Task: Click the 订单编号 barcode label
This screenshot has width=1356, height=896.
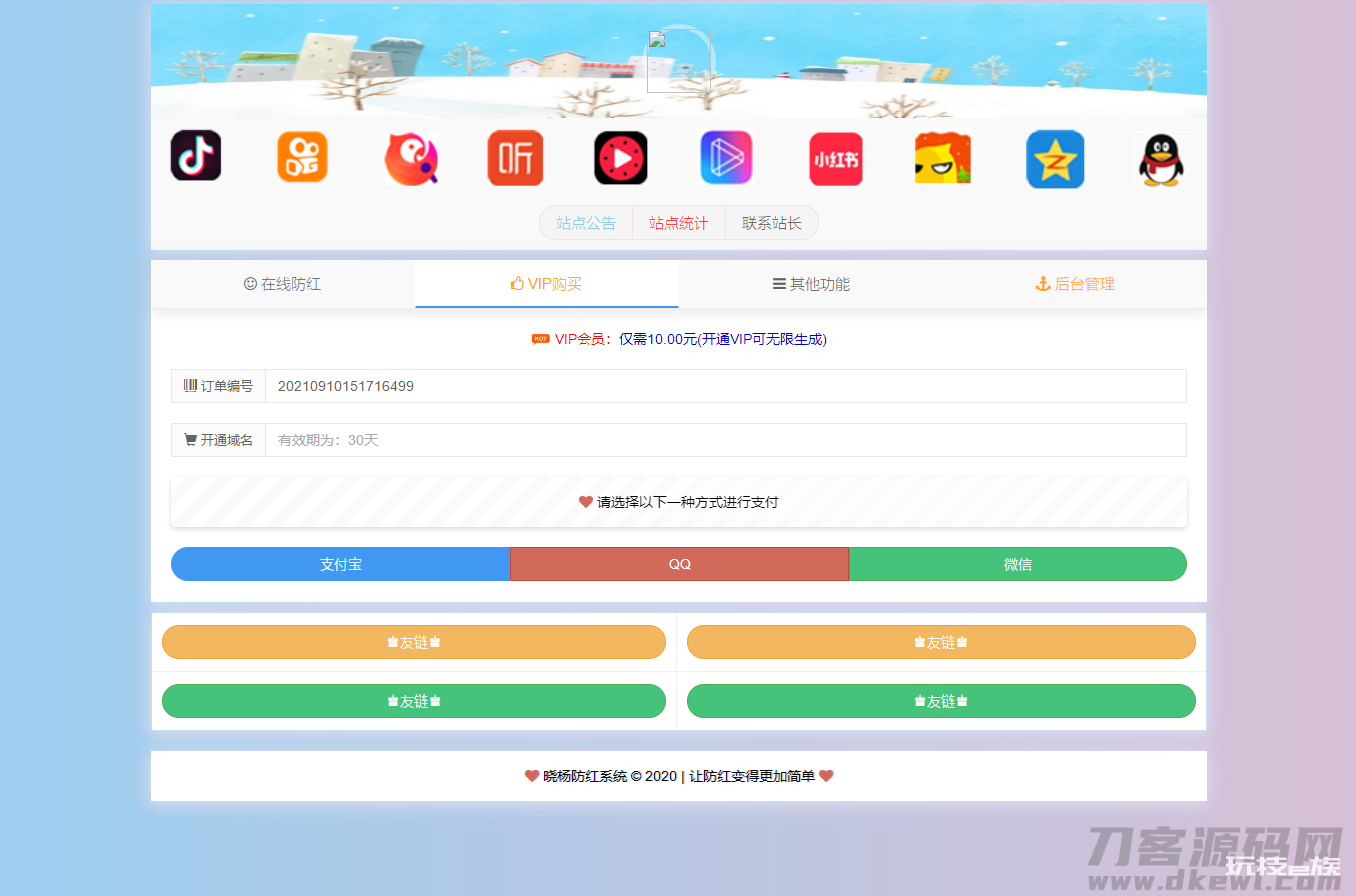Action: (x=218, y=386)
